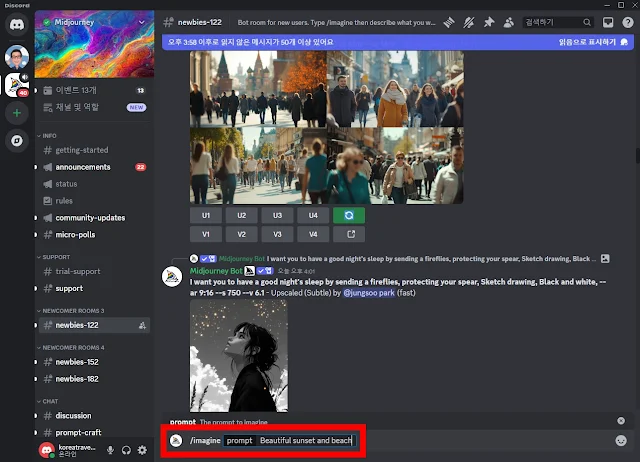Image resolution: width=640 pixels, height=462 pixels.
Task: Click the search magnifier icon
Action: (587, 22)
